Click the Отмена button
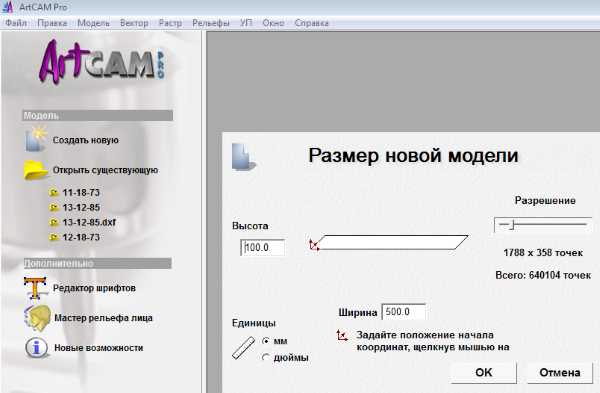The image size is (600, 393). pos(560,372)
